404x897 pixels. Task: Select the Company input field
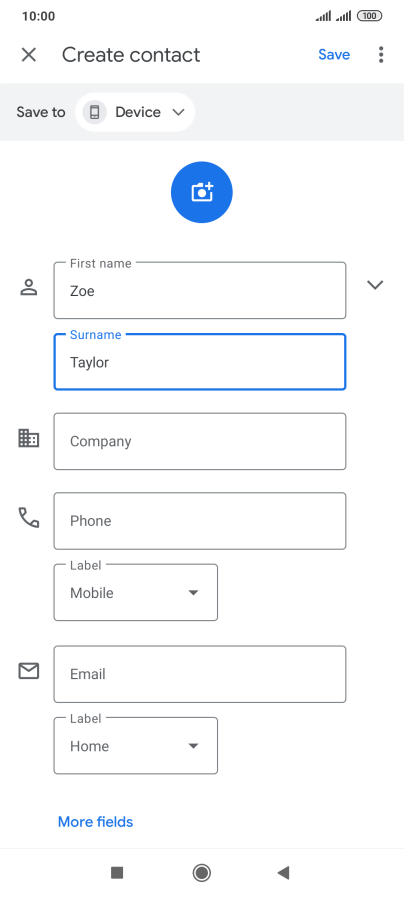coord(200,441)
